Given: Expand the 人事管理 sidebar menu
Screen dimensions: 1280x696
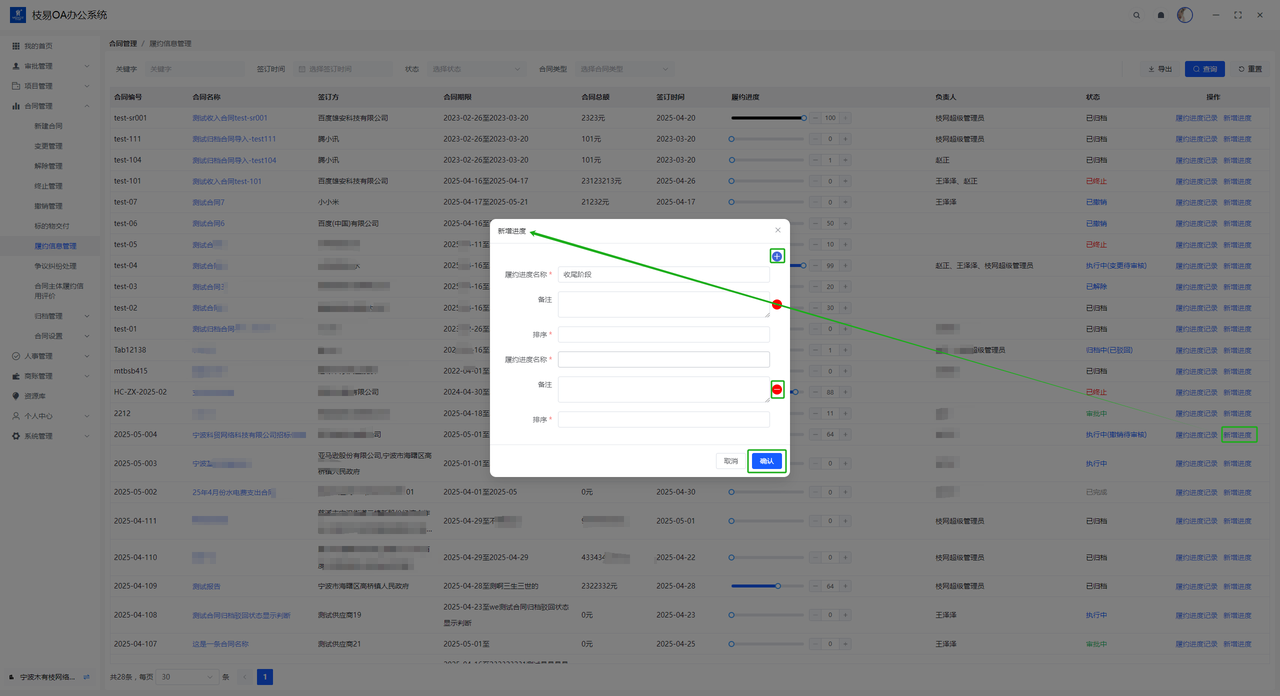Looking at the screenshot, I should (48, 356).
